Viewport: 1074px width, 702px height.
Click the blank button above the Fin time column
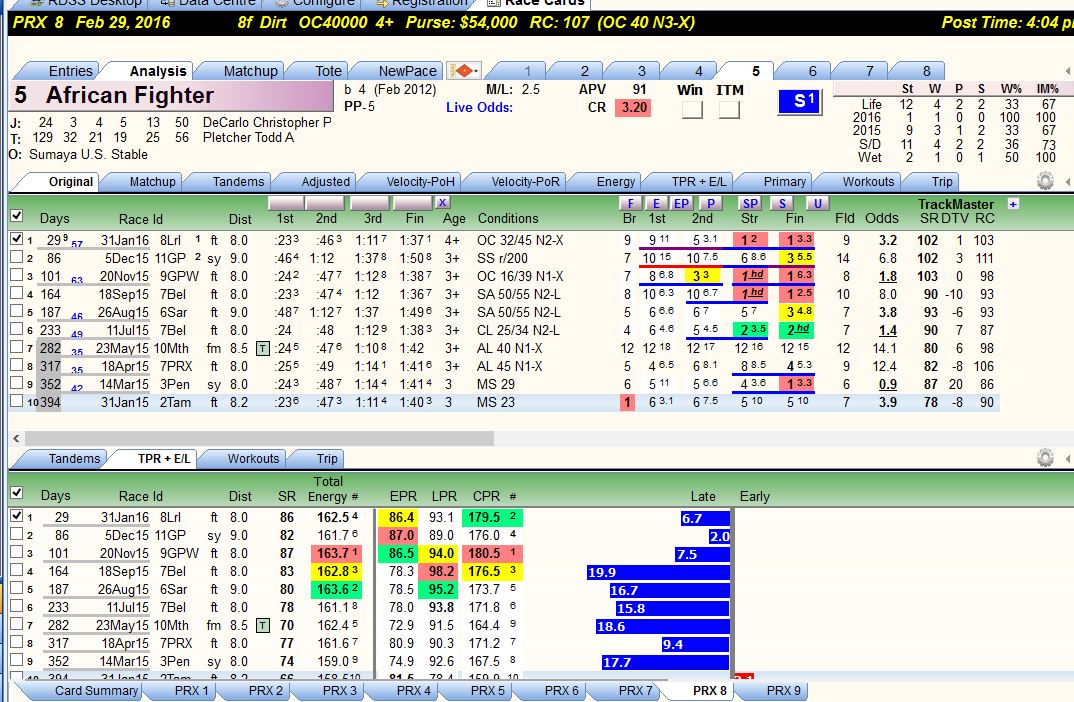coord(412,203)
